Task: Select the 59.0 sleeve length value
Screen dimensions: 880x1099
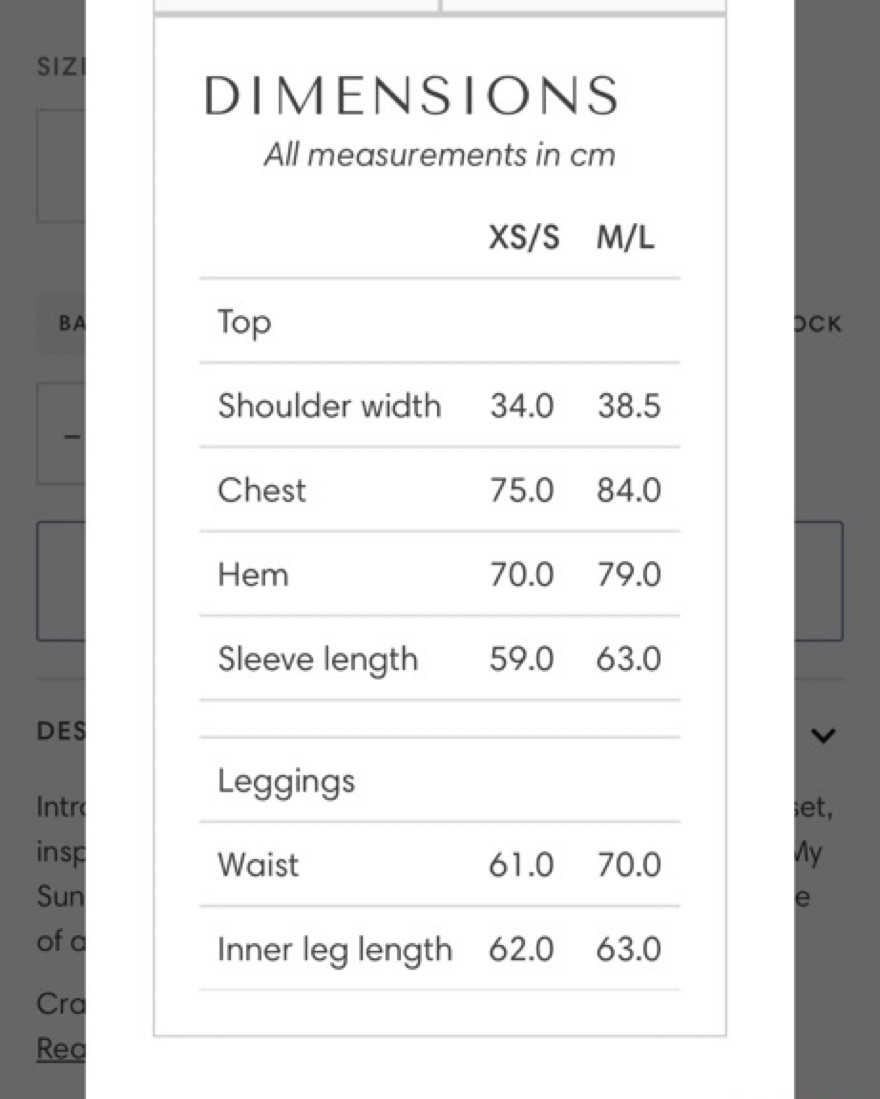Action: pos(522,659)
